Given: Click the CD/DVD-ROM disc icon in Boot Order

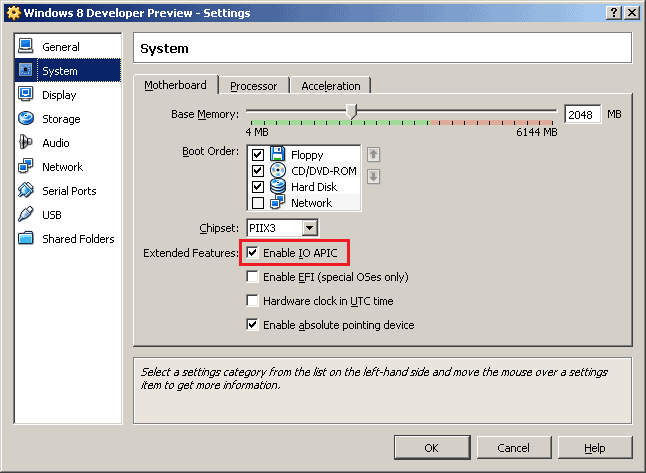Looking at the screenshot, I should pos(278,170).
